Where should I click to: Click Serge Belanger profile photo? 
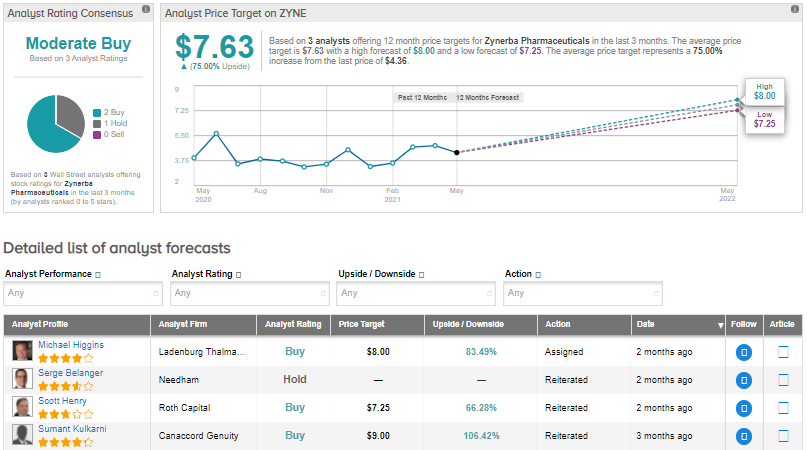(22, 379)
